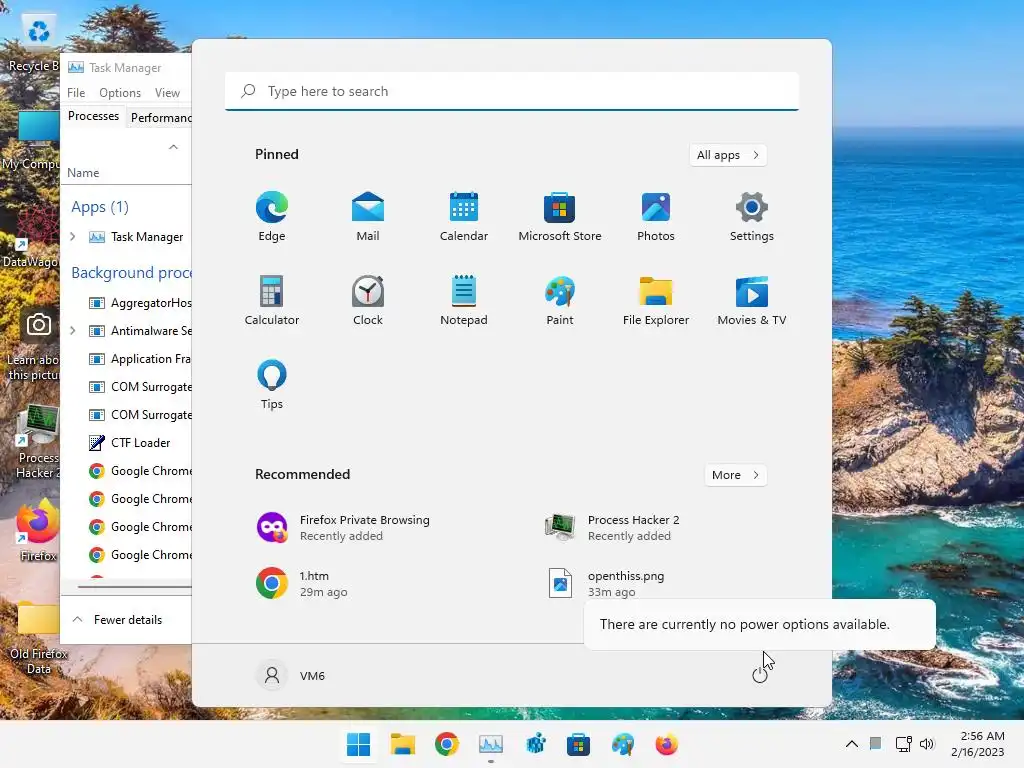This screenshot has width=1024, height=768.
Task: Click the Apps (1) group header
Action: coord(100,207)
